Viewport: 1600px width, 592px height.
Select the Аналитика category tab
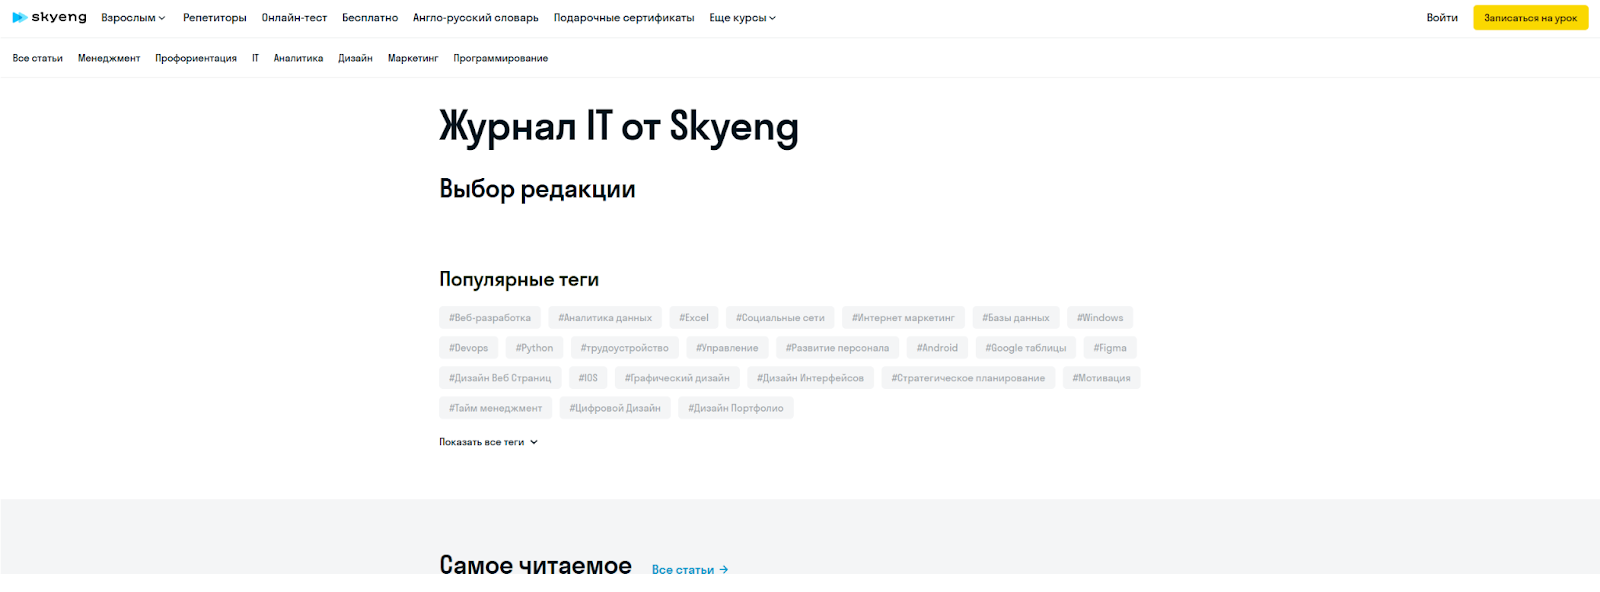tap(298, 58)
